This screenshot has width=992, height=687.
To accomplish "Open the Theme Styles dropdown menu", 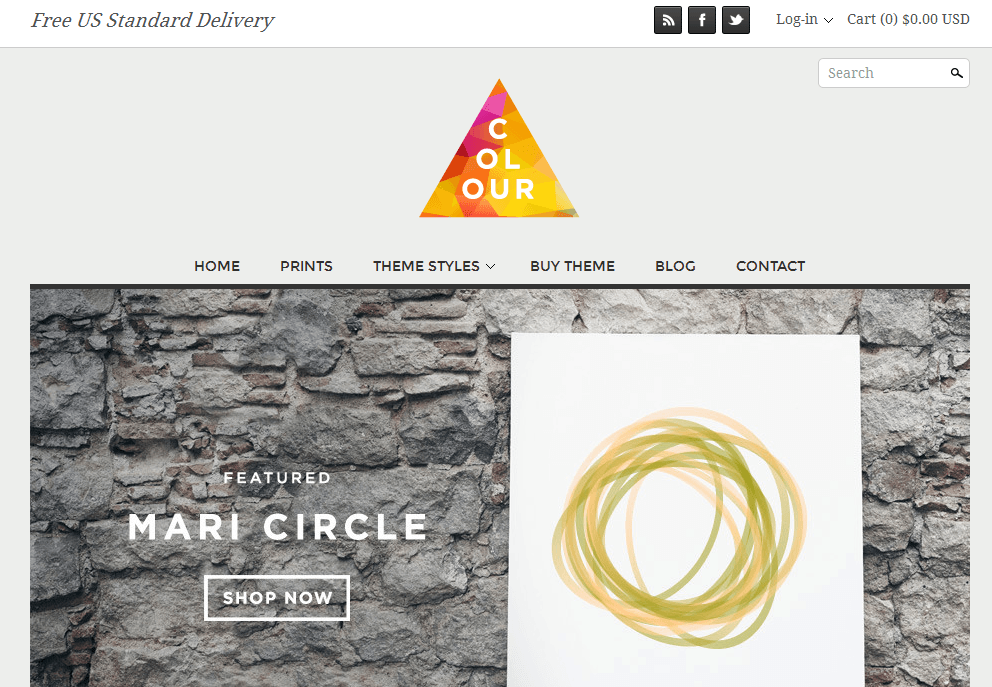I will click(x=433, y=266).
